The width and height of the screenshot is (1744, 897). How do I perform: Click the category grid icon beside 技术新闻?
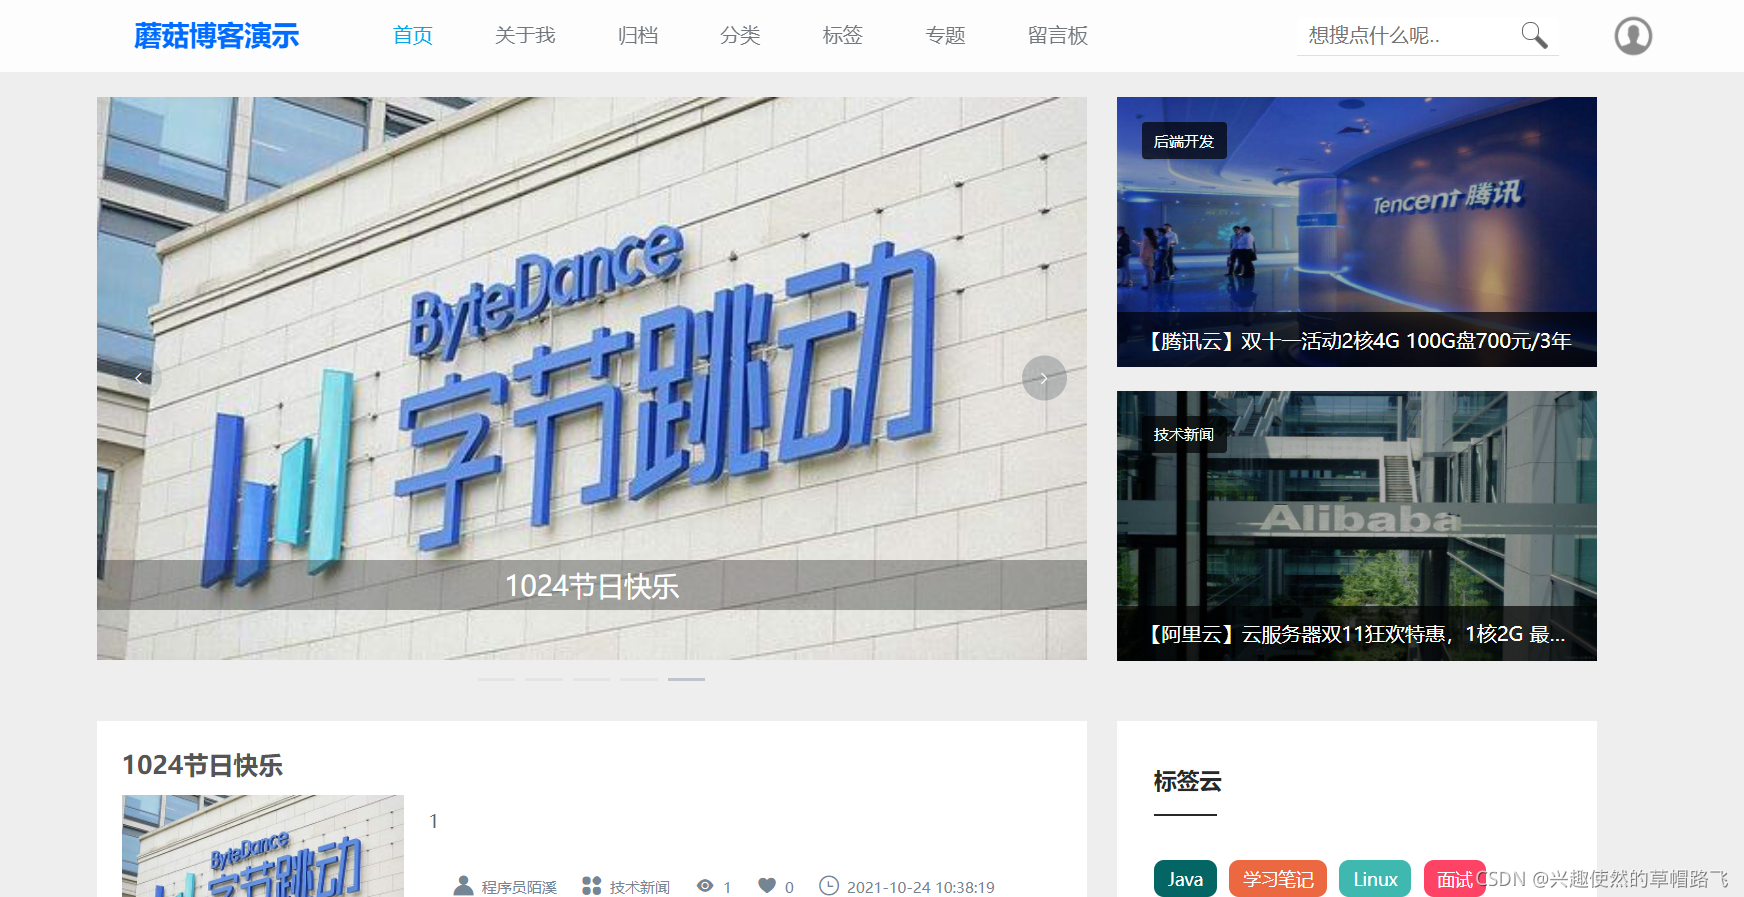click(x=592, y=886)
